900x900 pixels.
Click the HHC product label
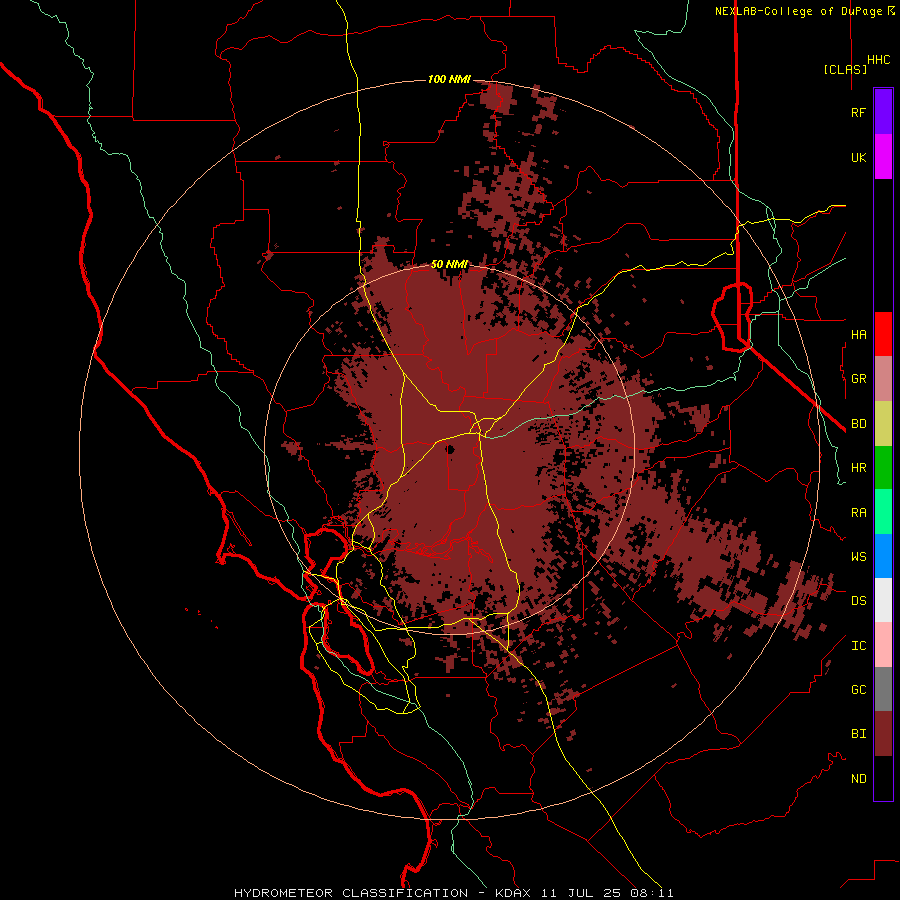[x=878, y=60]
